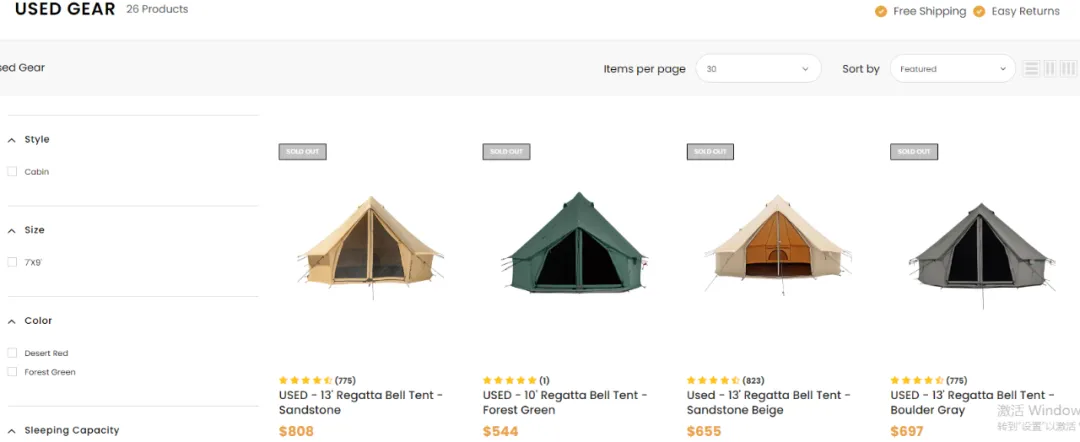Select the Forest Green color filter
Viewport: 1080px width, 442px height.
[x=13, y=372]
